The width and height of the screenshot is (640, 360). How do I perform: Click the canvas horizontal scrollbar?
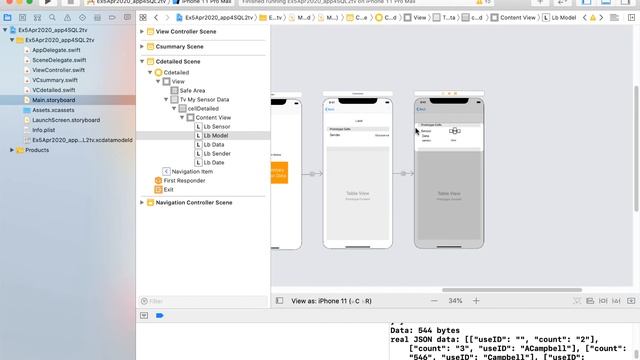(x=512, y=290)
